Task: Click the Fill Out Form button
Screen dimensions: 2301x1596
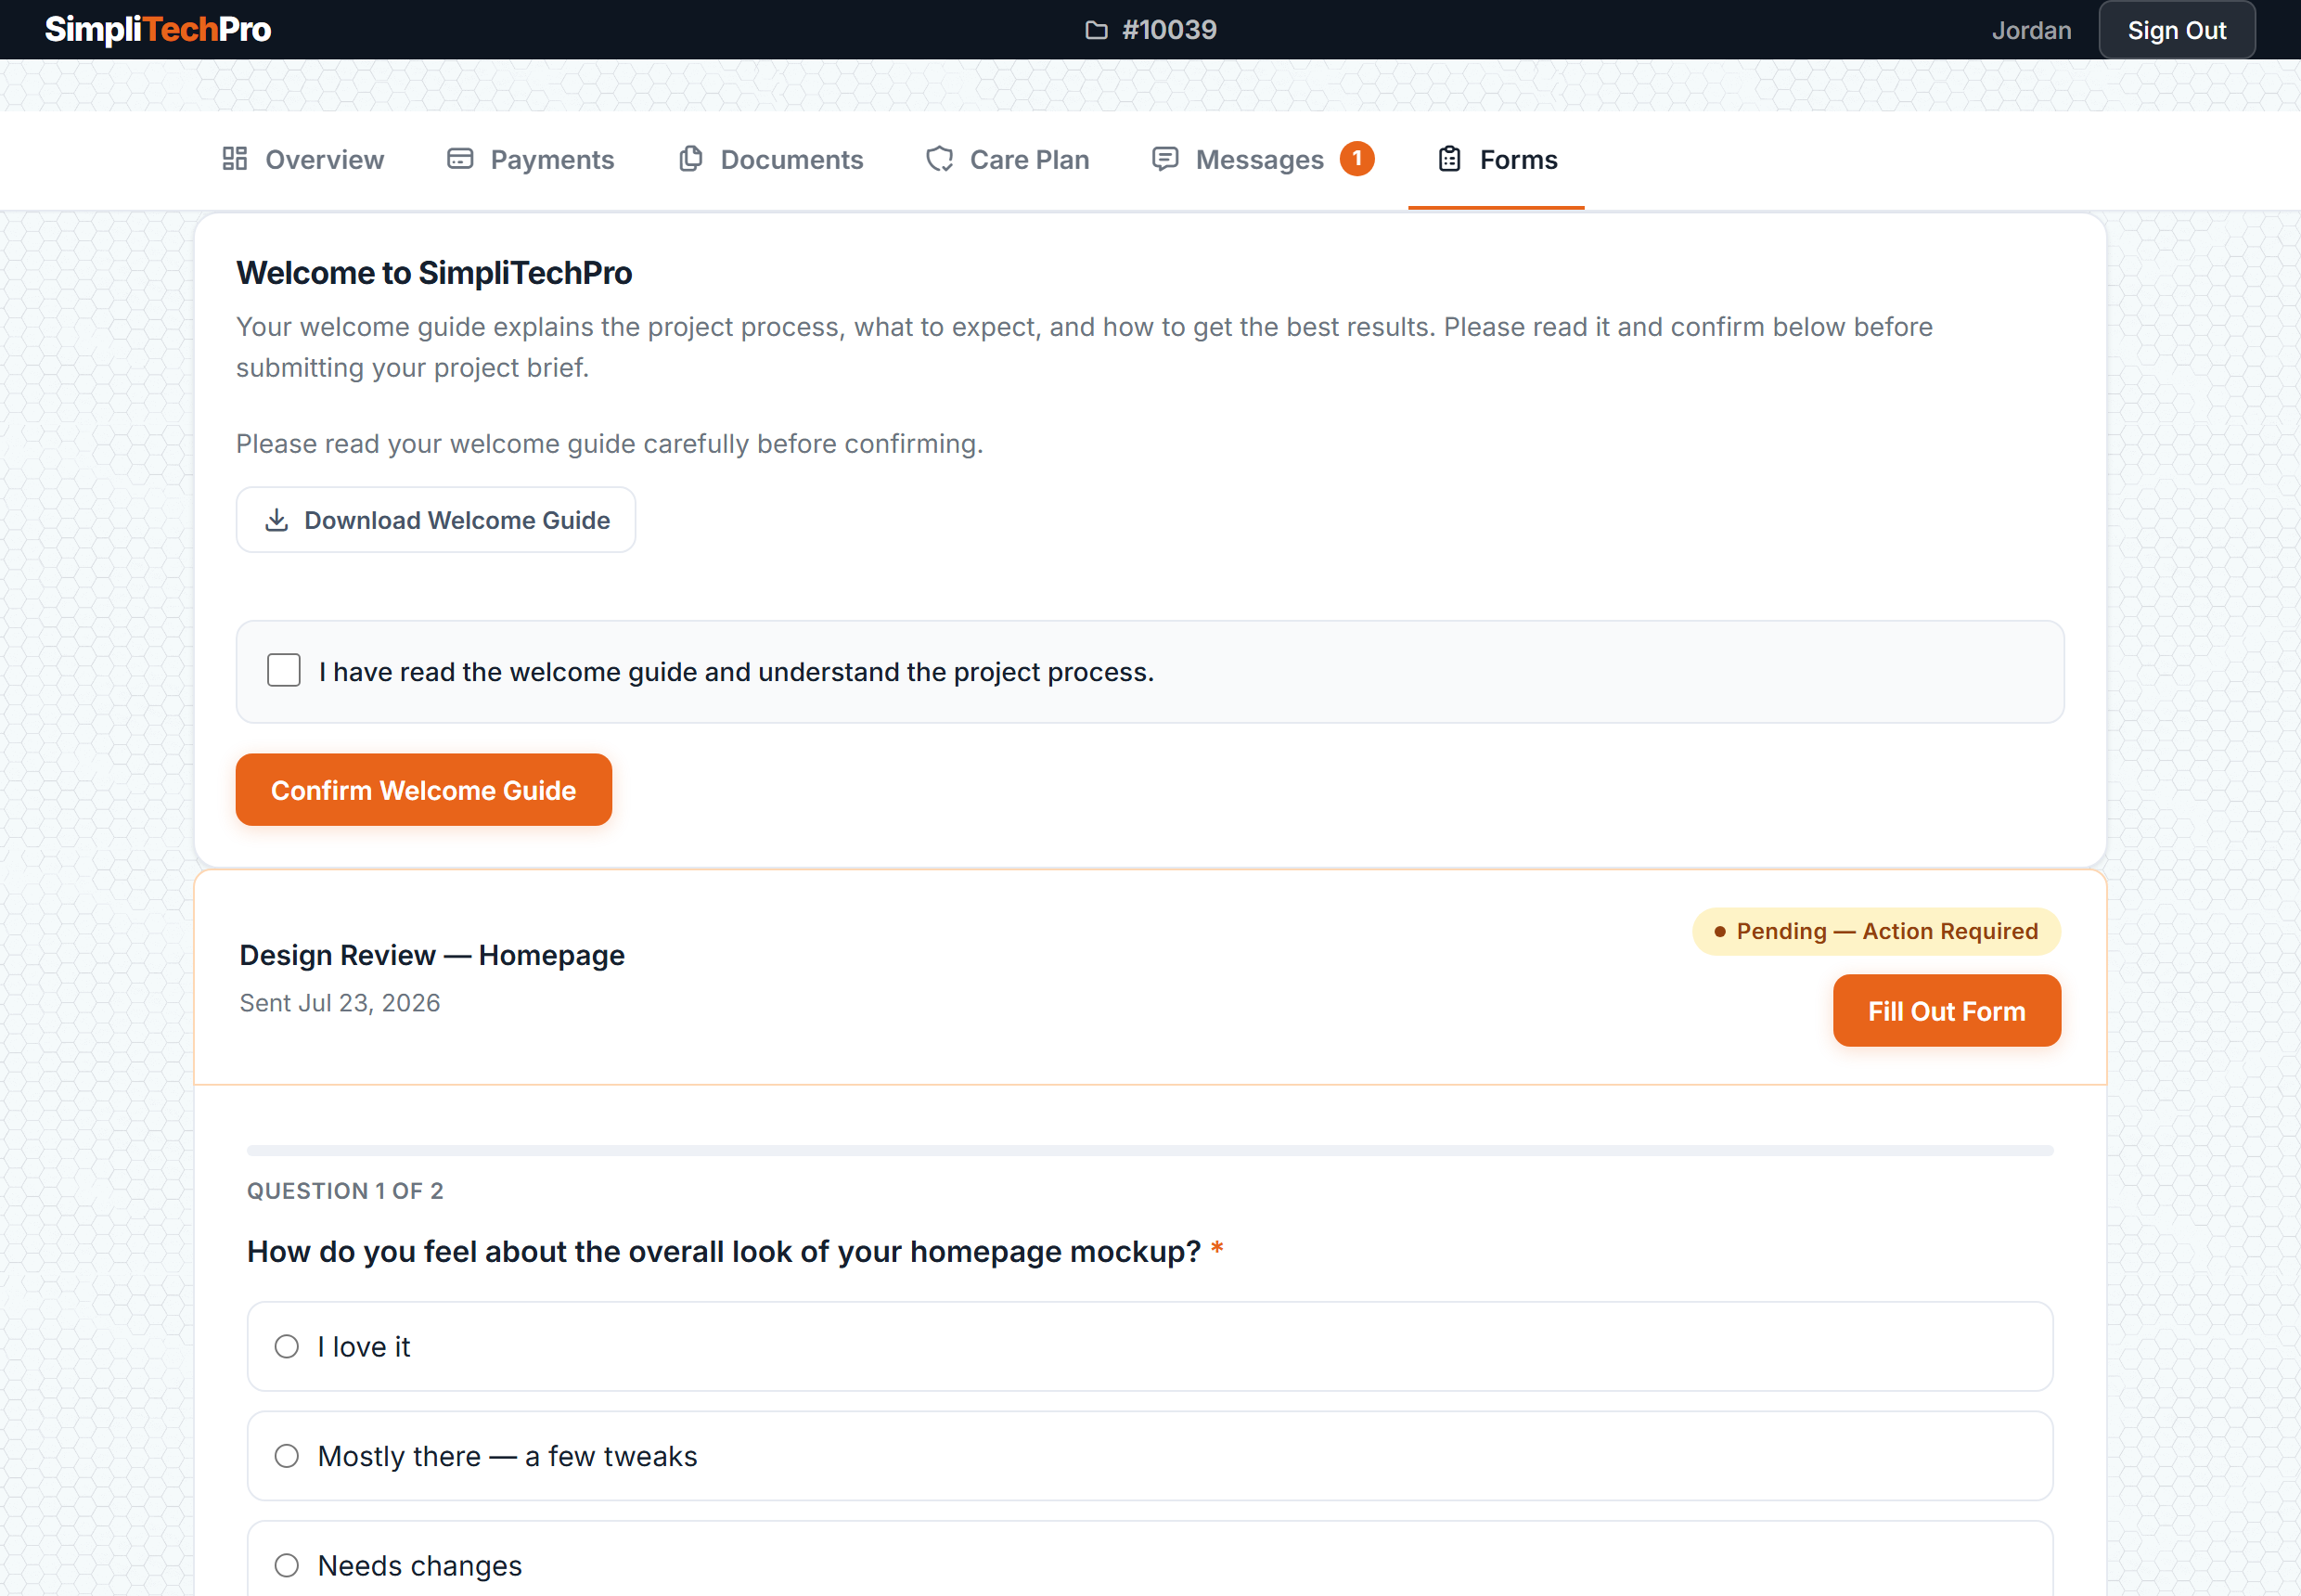Action: pos(1946,1011)
